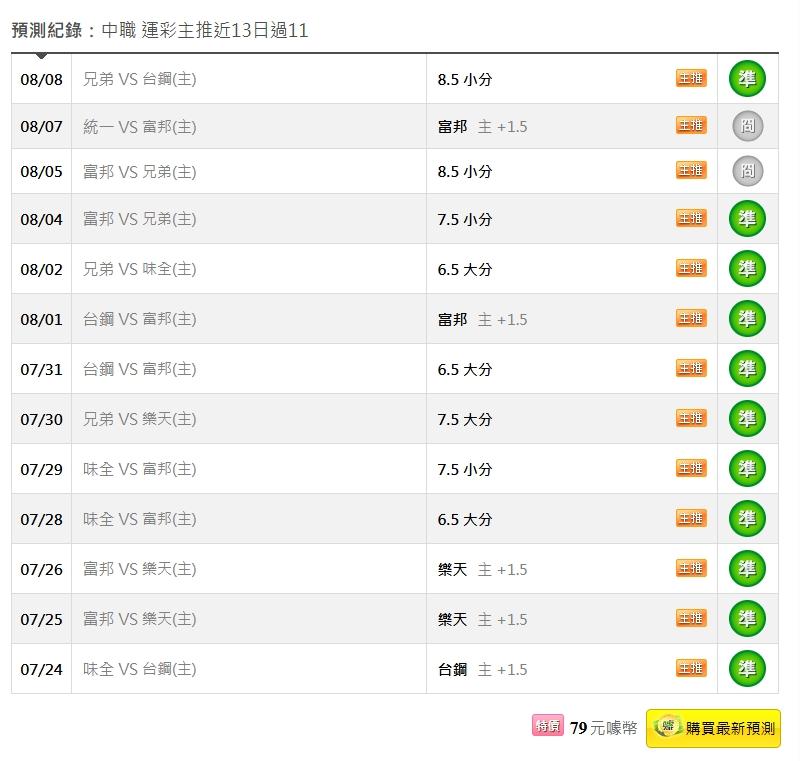Click the green 準 icon in the 07/29 row
Screen dimensions: 800x761
click(x=747, y=468)
